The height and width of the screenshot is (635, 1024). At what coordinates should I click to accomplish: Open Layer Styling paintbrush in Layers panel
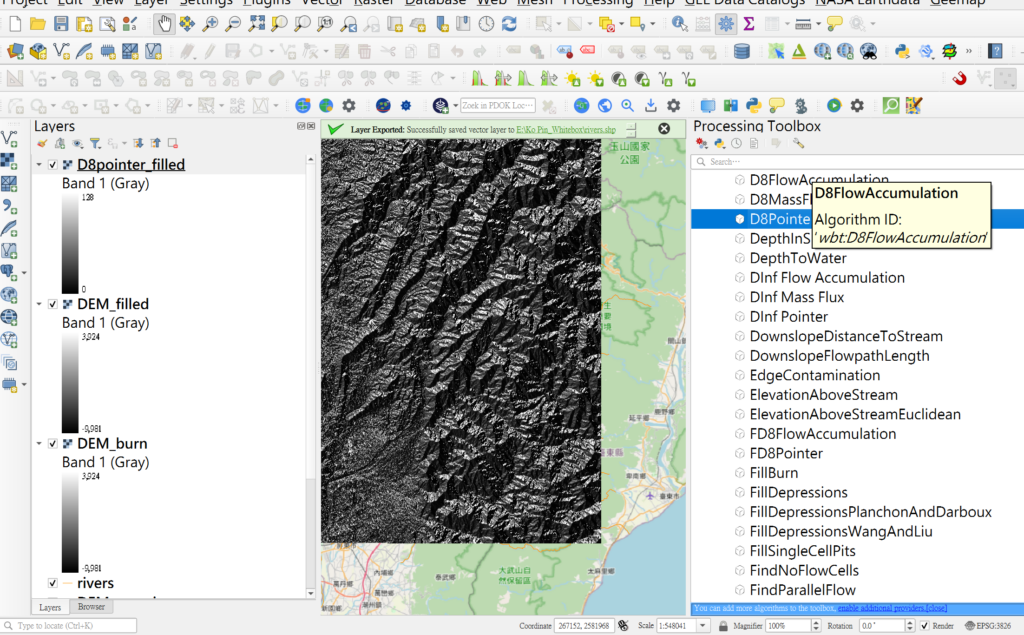click(42, 144)
